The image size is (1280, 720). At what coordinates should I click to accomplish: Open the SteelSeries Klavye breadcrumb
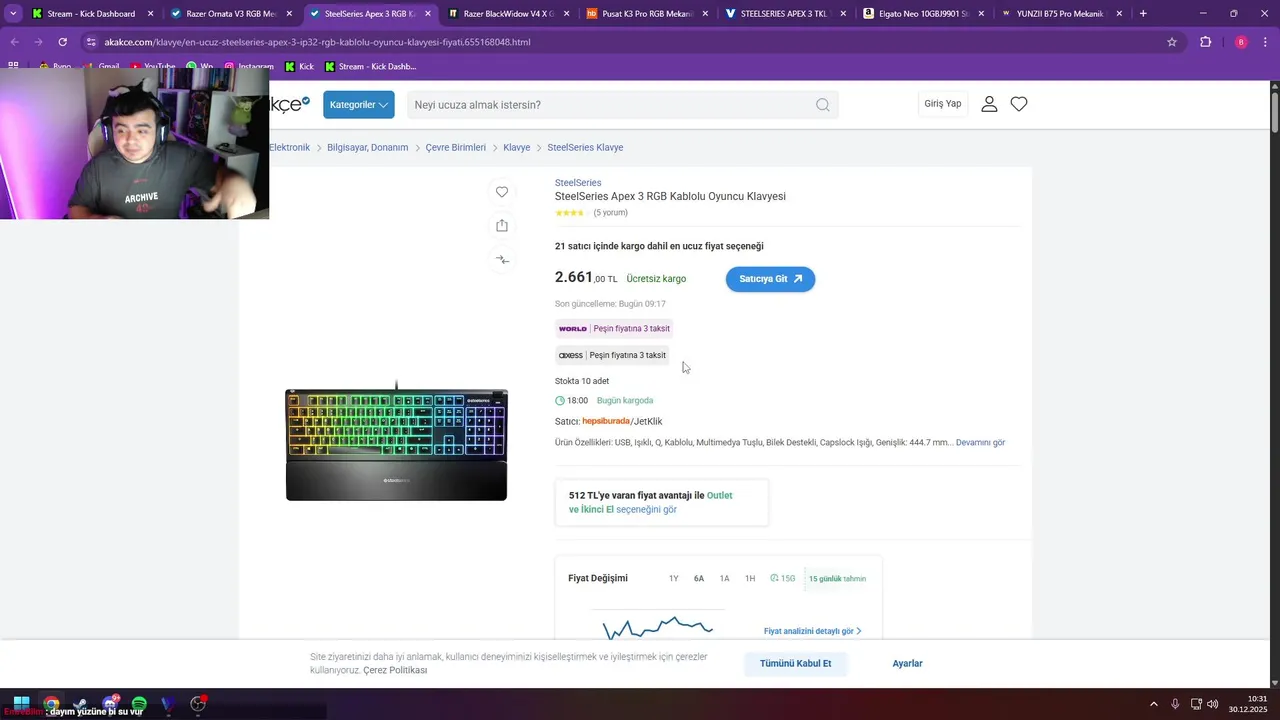(585, 148)
